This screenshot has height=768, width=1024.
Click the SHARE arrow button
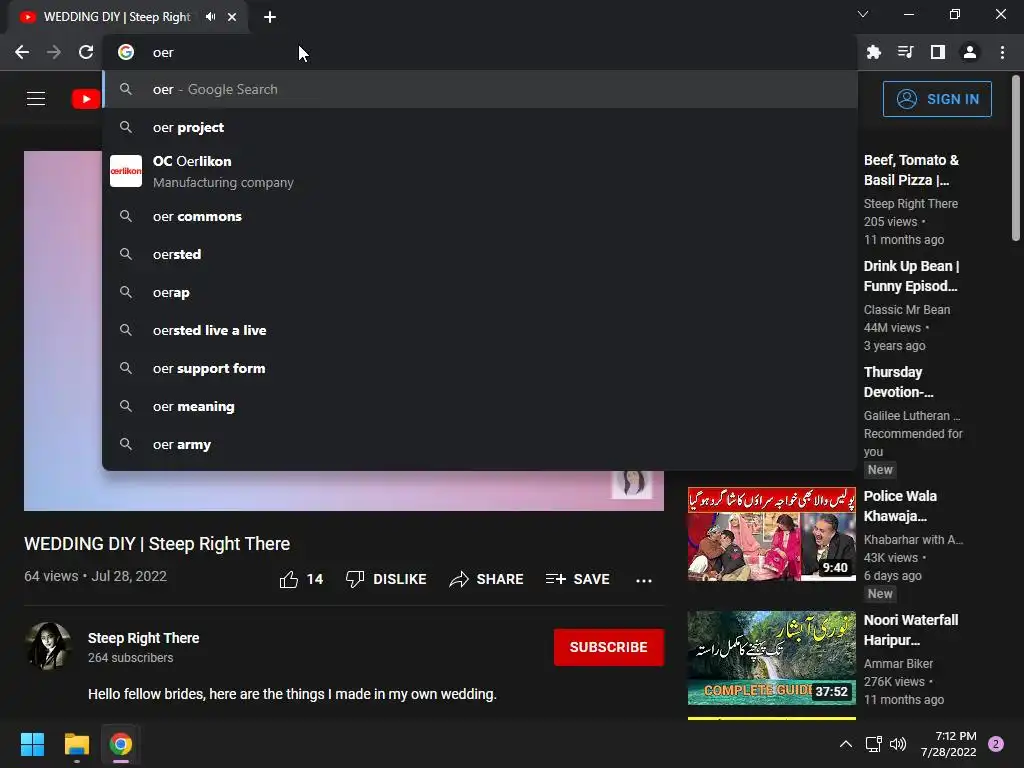(487, 579)
